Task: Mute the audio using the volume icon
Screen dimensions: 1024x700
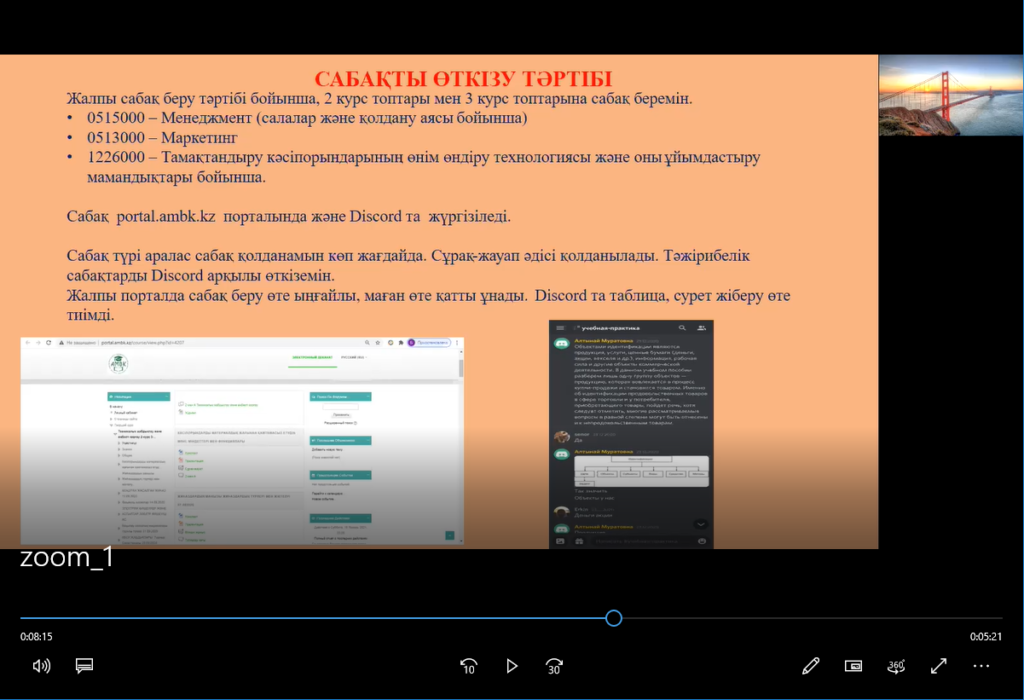Action: point(40,665)
